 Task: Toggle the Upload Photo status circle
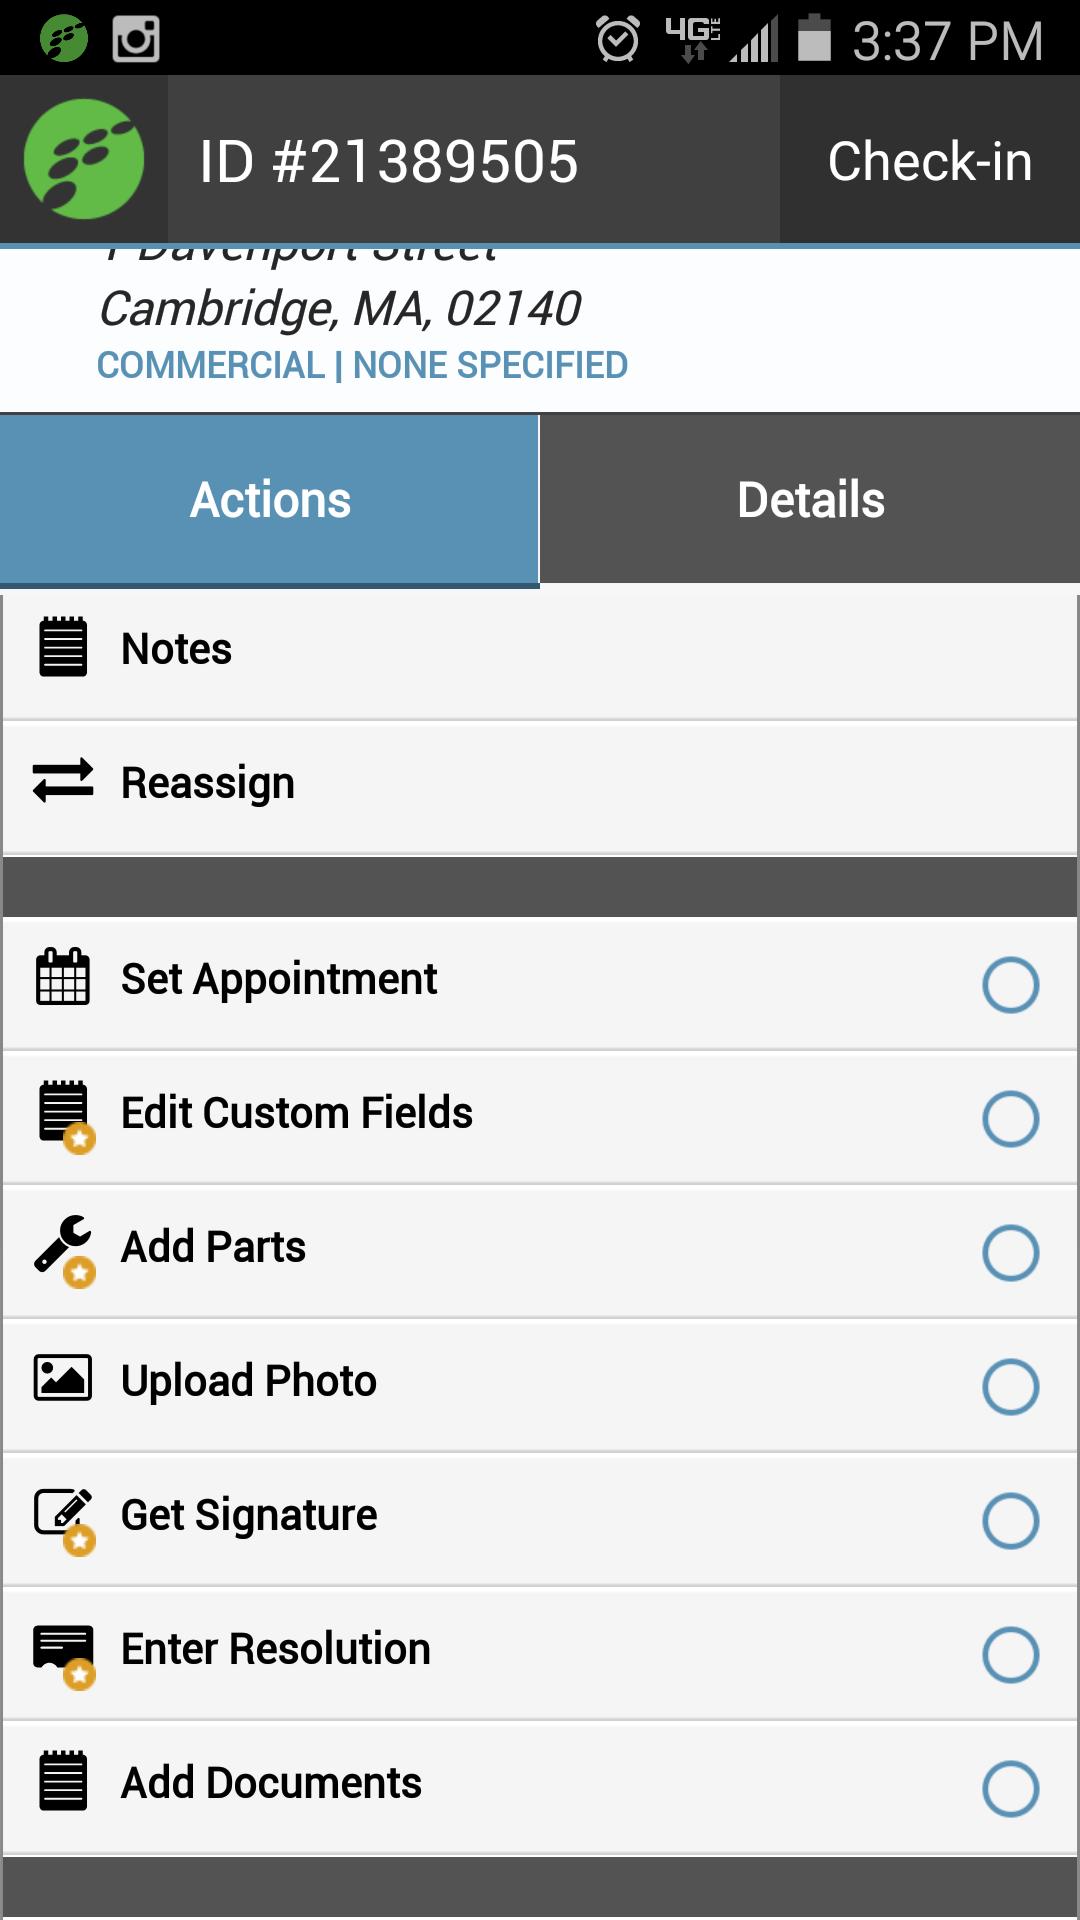1010,1387
